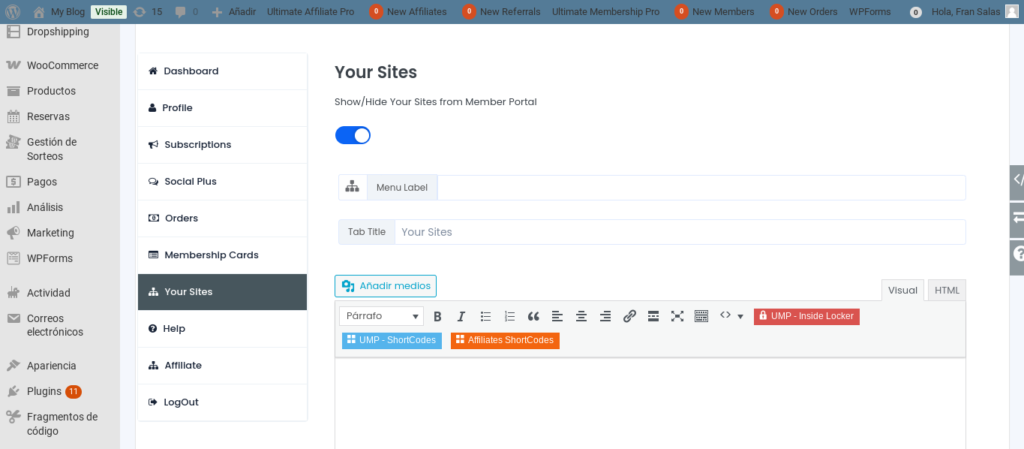
Task: Open New Orders notifications
Action: pos(804,12)
